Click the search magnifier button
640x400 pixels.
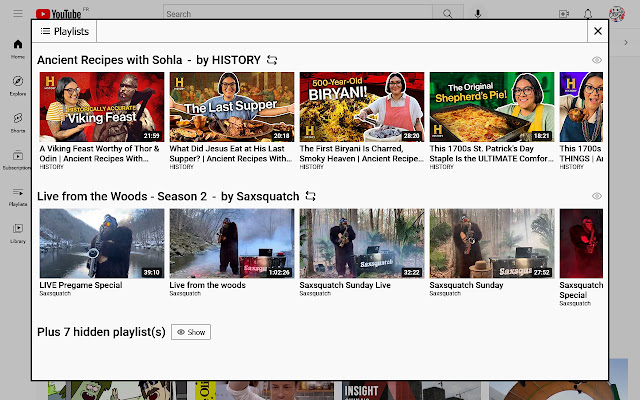(x=448, y=13)
